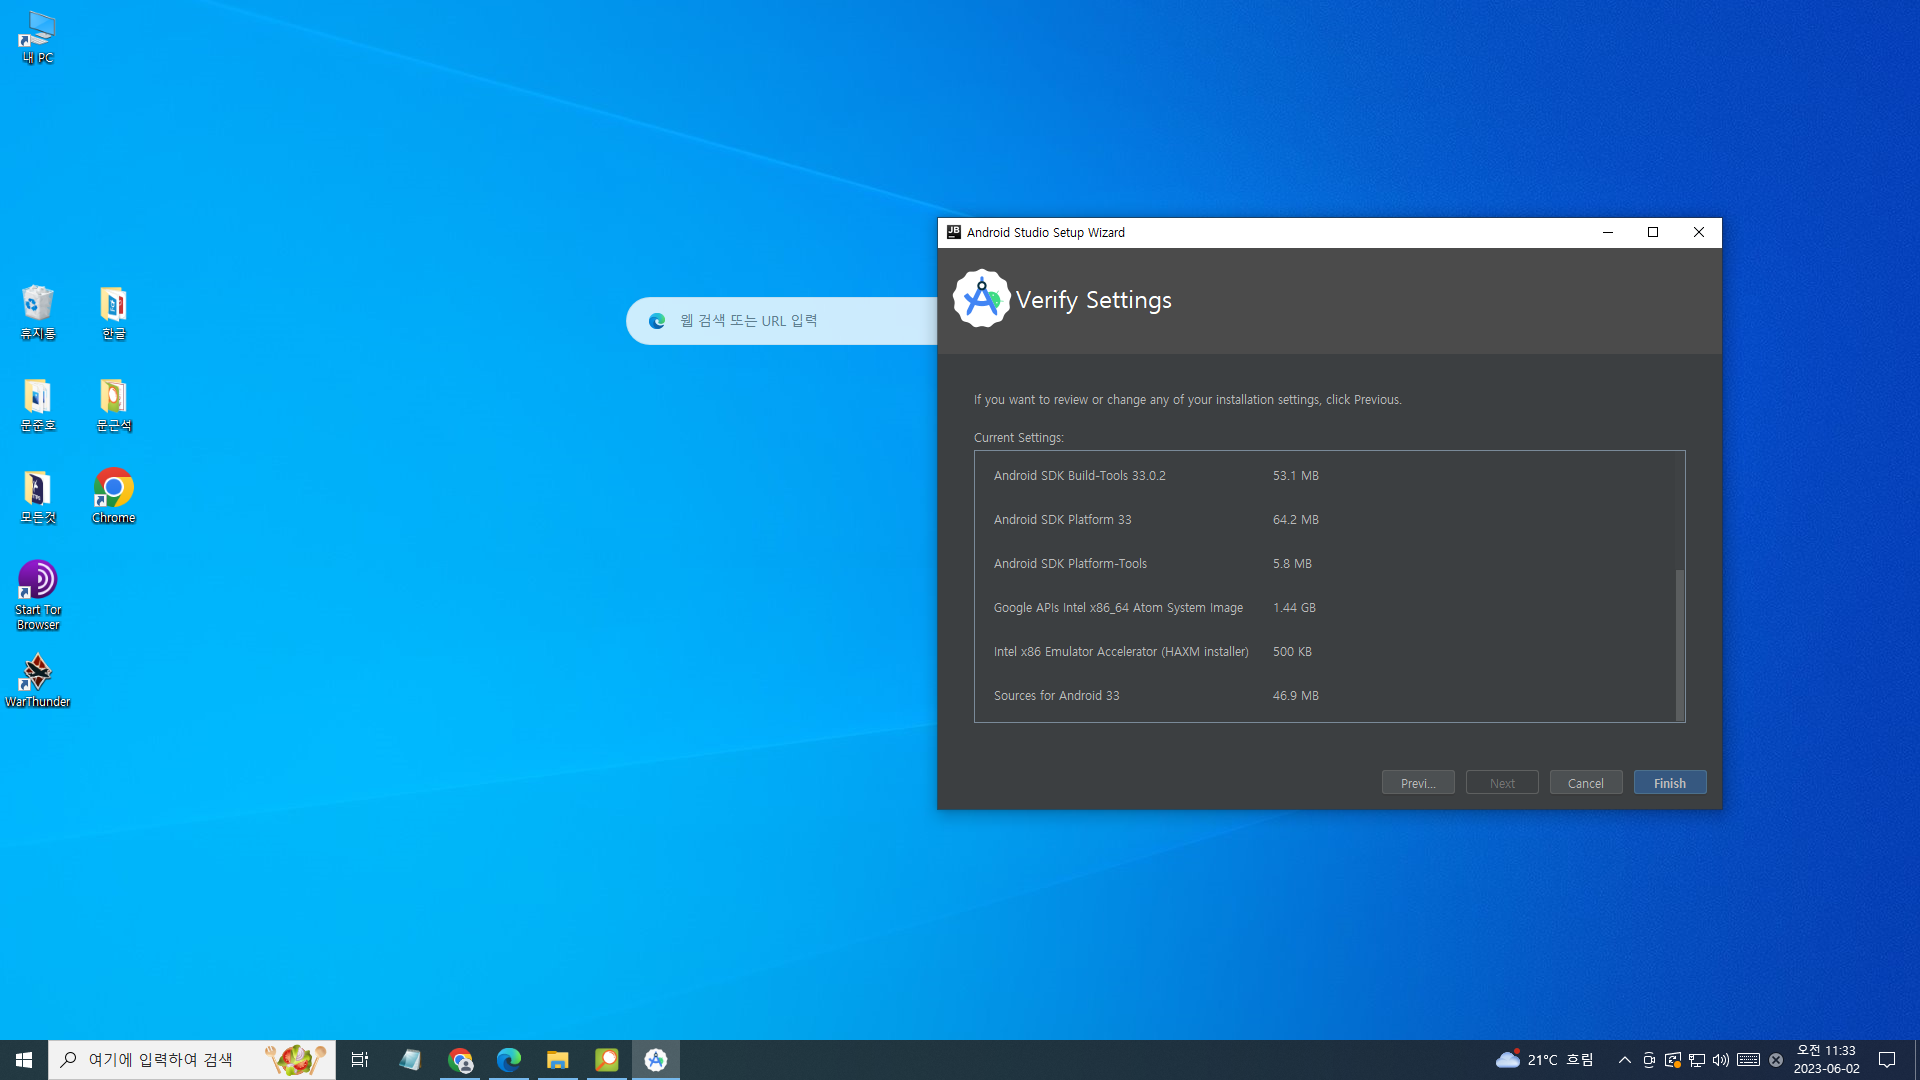
Task: Open Task View from taskbar
Action: coord(360,1060)
